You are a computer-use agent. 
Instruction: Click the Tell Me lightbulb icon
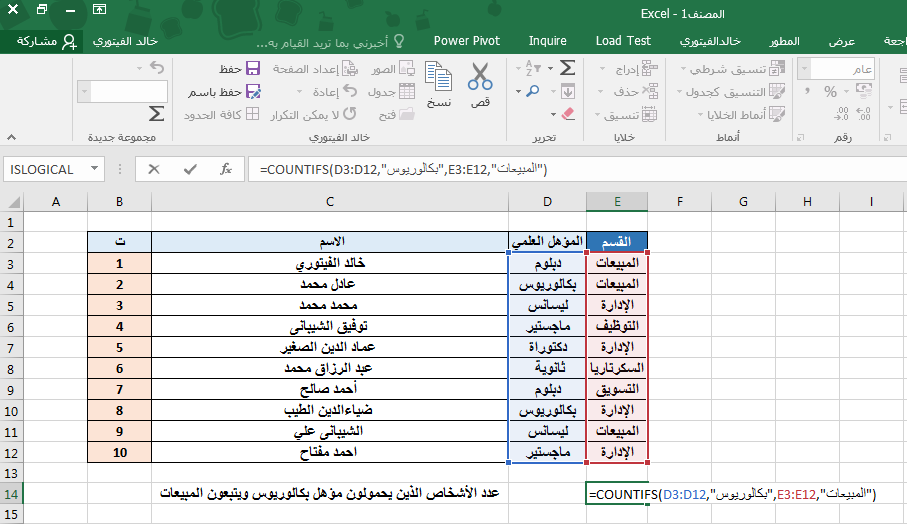point(399,41)
